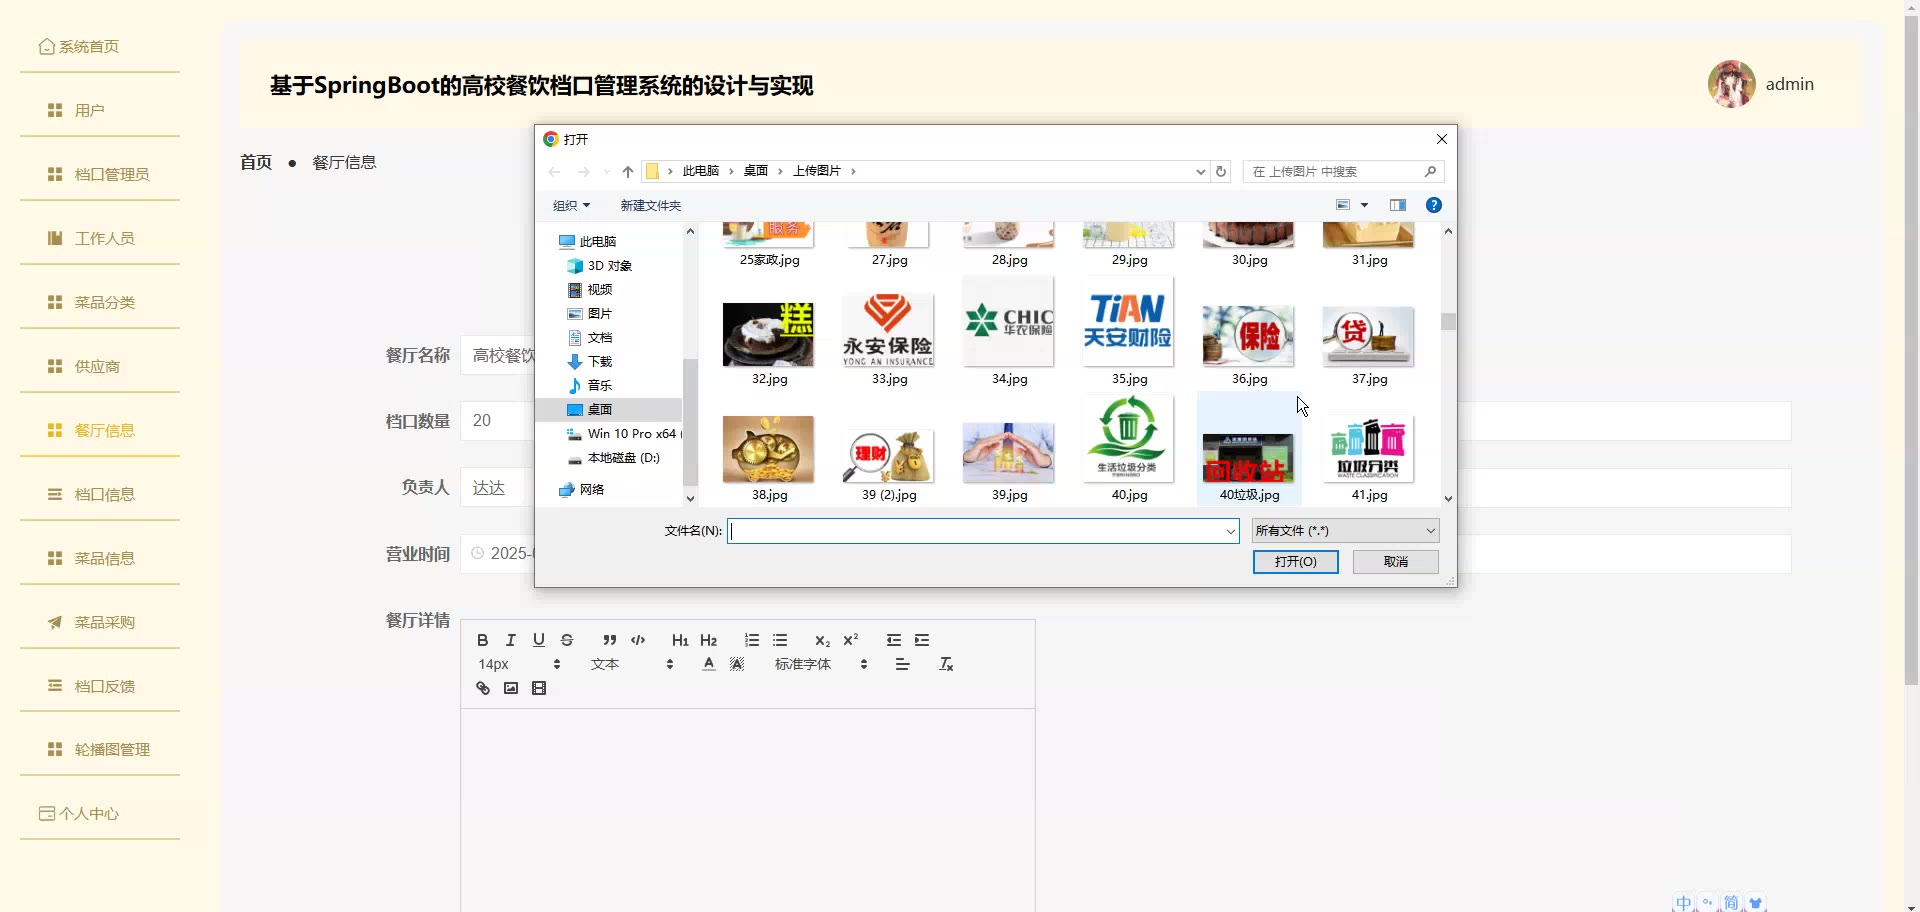Expand the view options arrow in the dialog
This screenshot has height=912, width=1920.
coord(1364,205)
